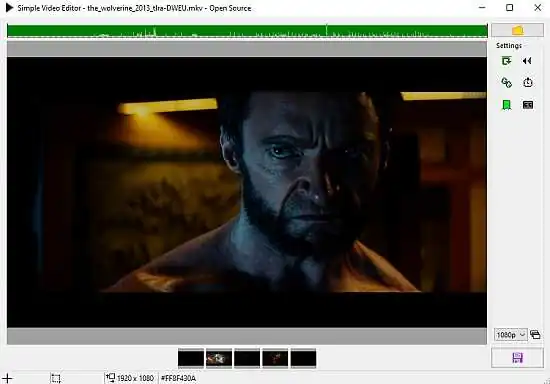The width and height of the screenshot is (550, 384).
Task: Select the second frame thumbnail with sparks
Action: click(219, 358)
